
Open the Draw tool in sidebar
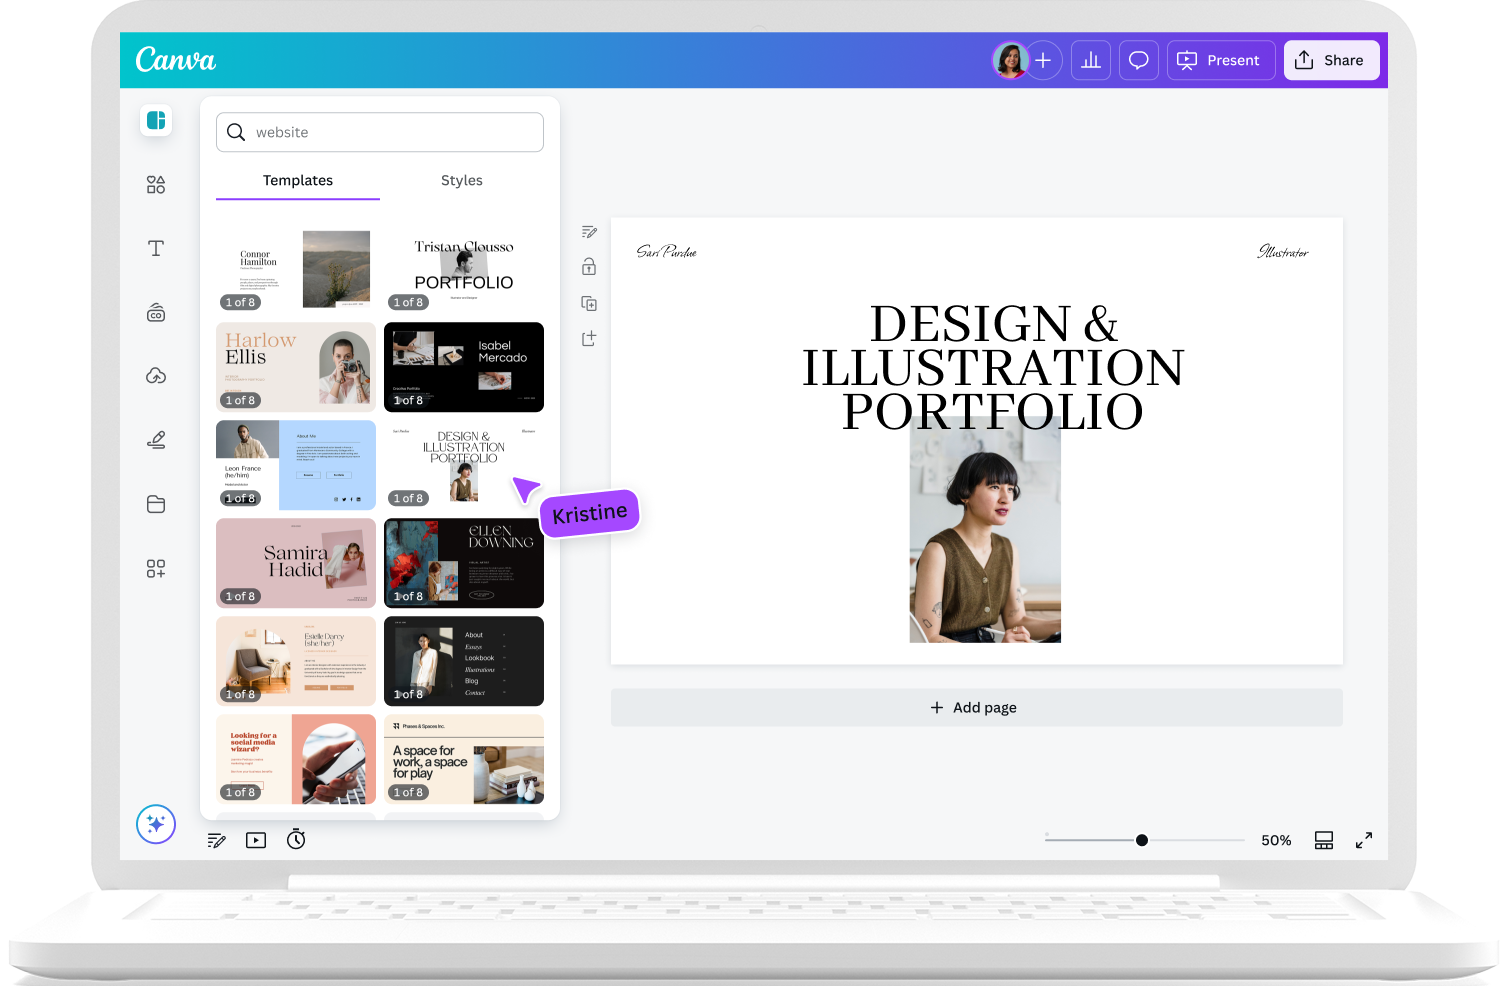(156, 440)
